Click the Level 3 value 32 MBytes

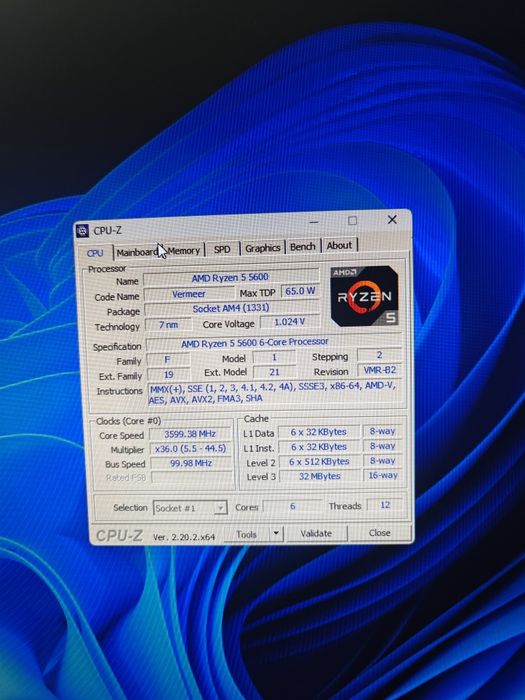[x=319, y=476]
